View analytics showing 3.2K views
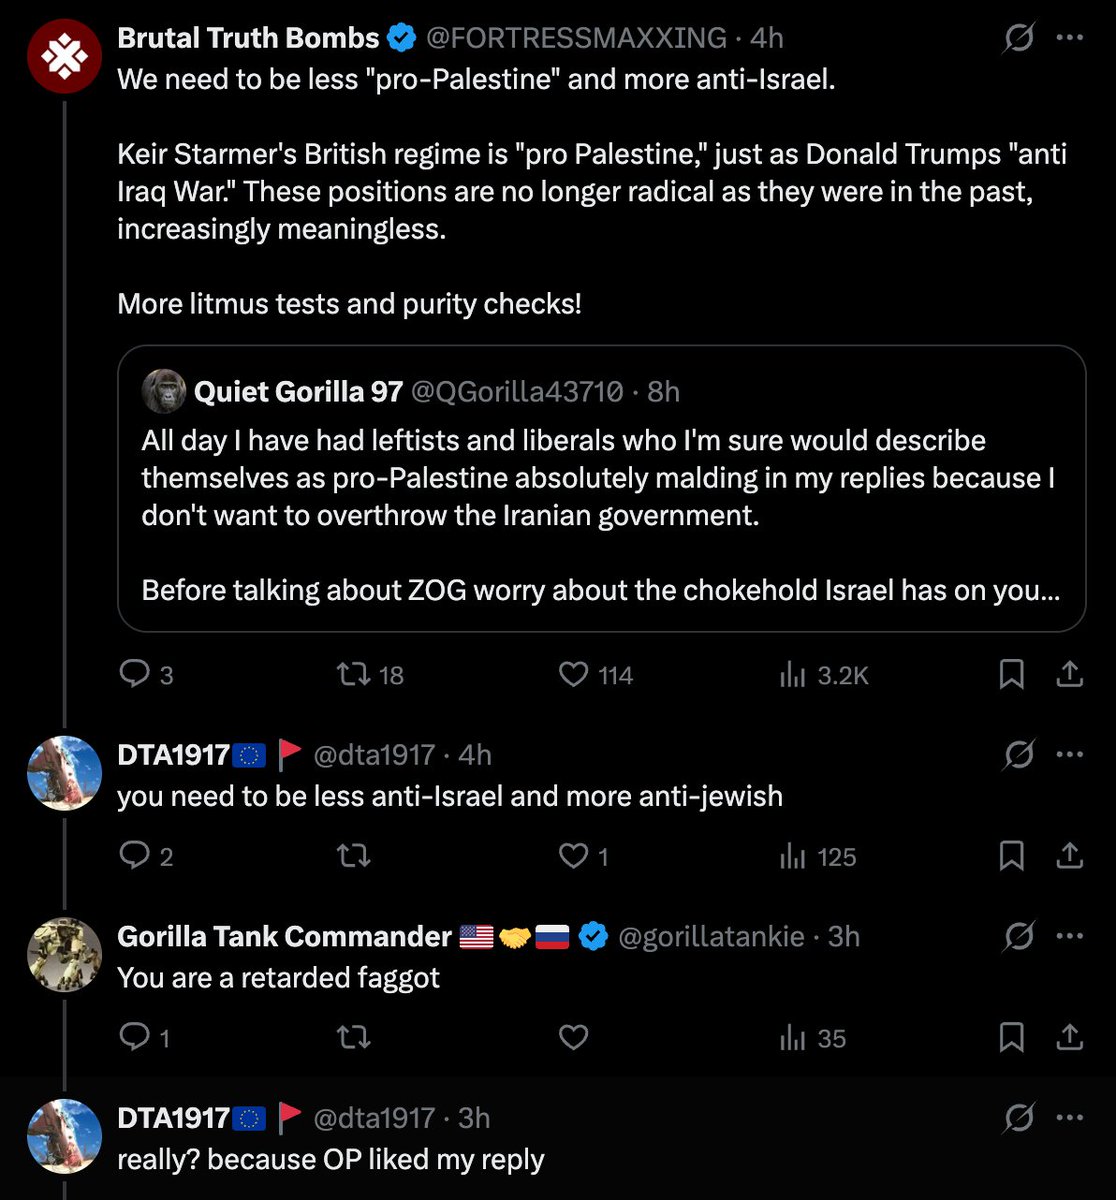Viewport: 1116px width, 1200px height. point(823,675)
